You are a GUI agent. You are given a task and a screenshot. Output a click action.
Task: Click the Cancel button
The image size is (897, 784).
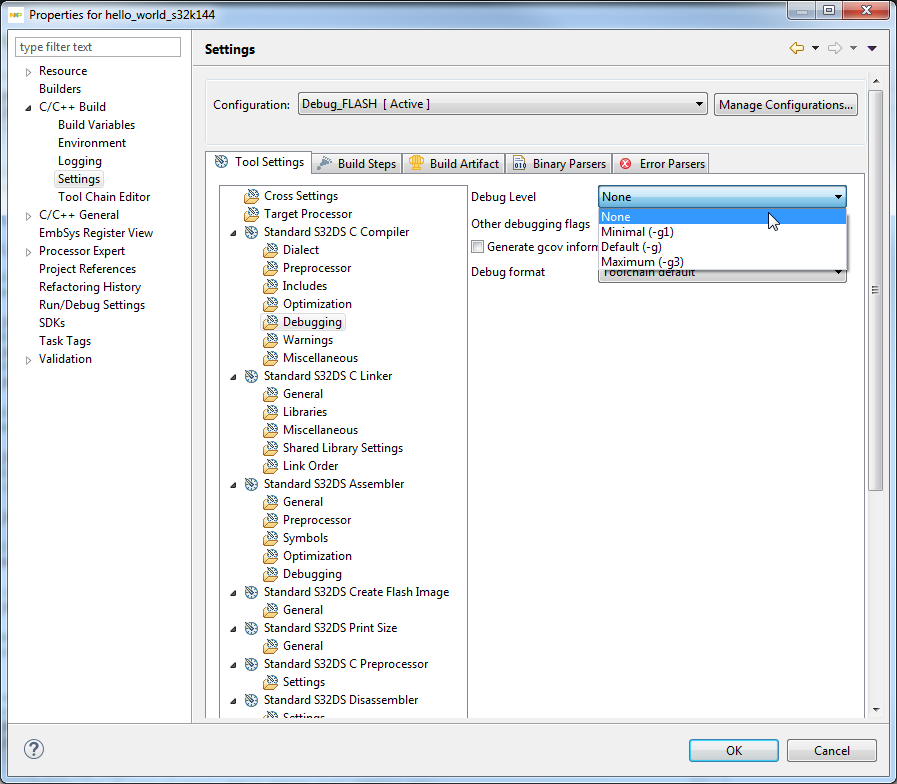point(832,750)
